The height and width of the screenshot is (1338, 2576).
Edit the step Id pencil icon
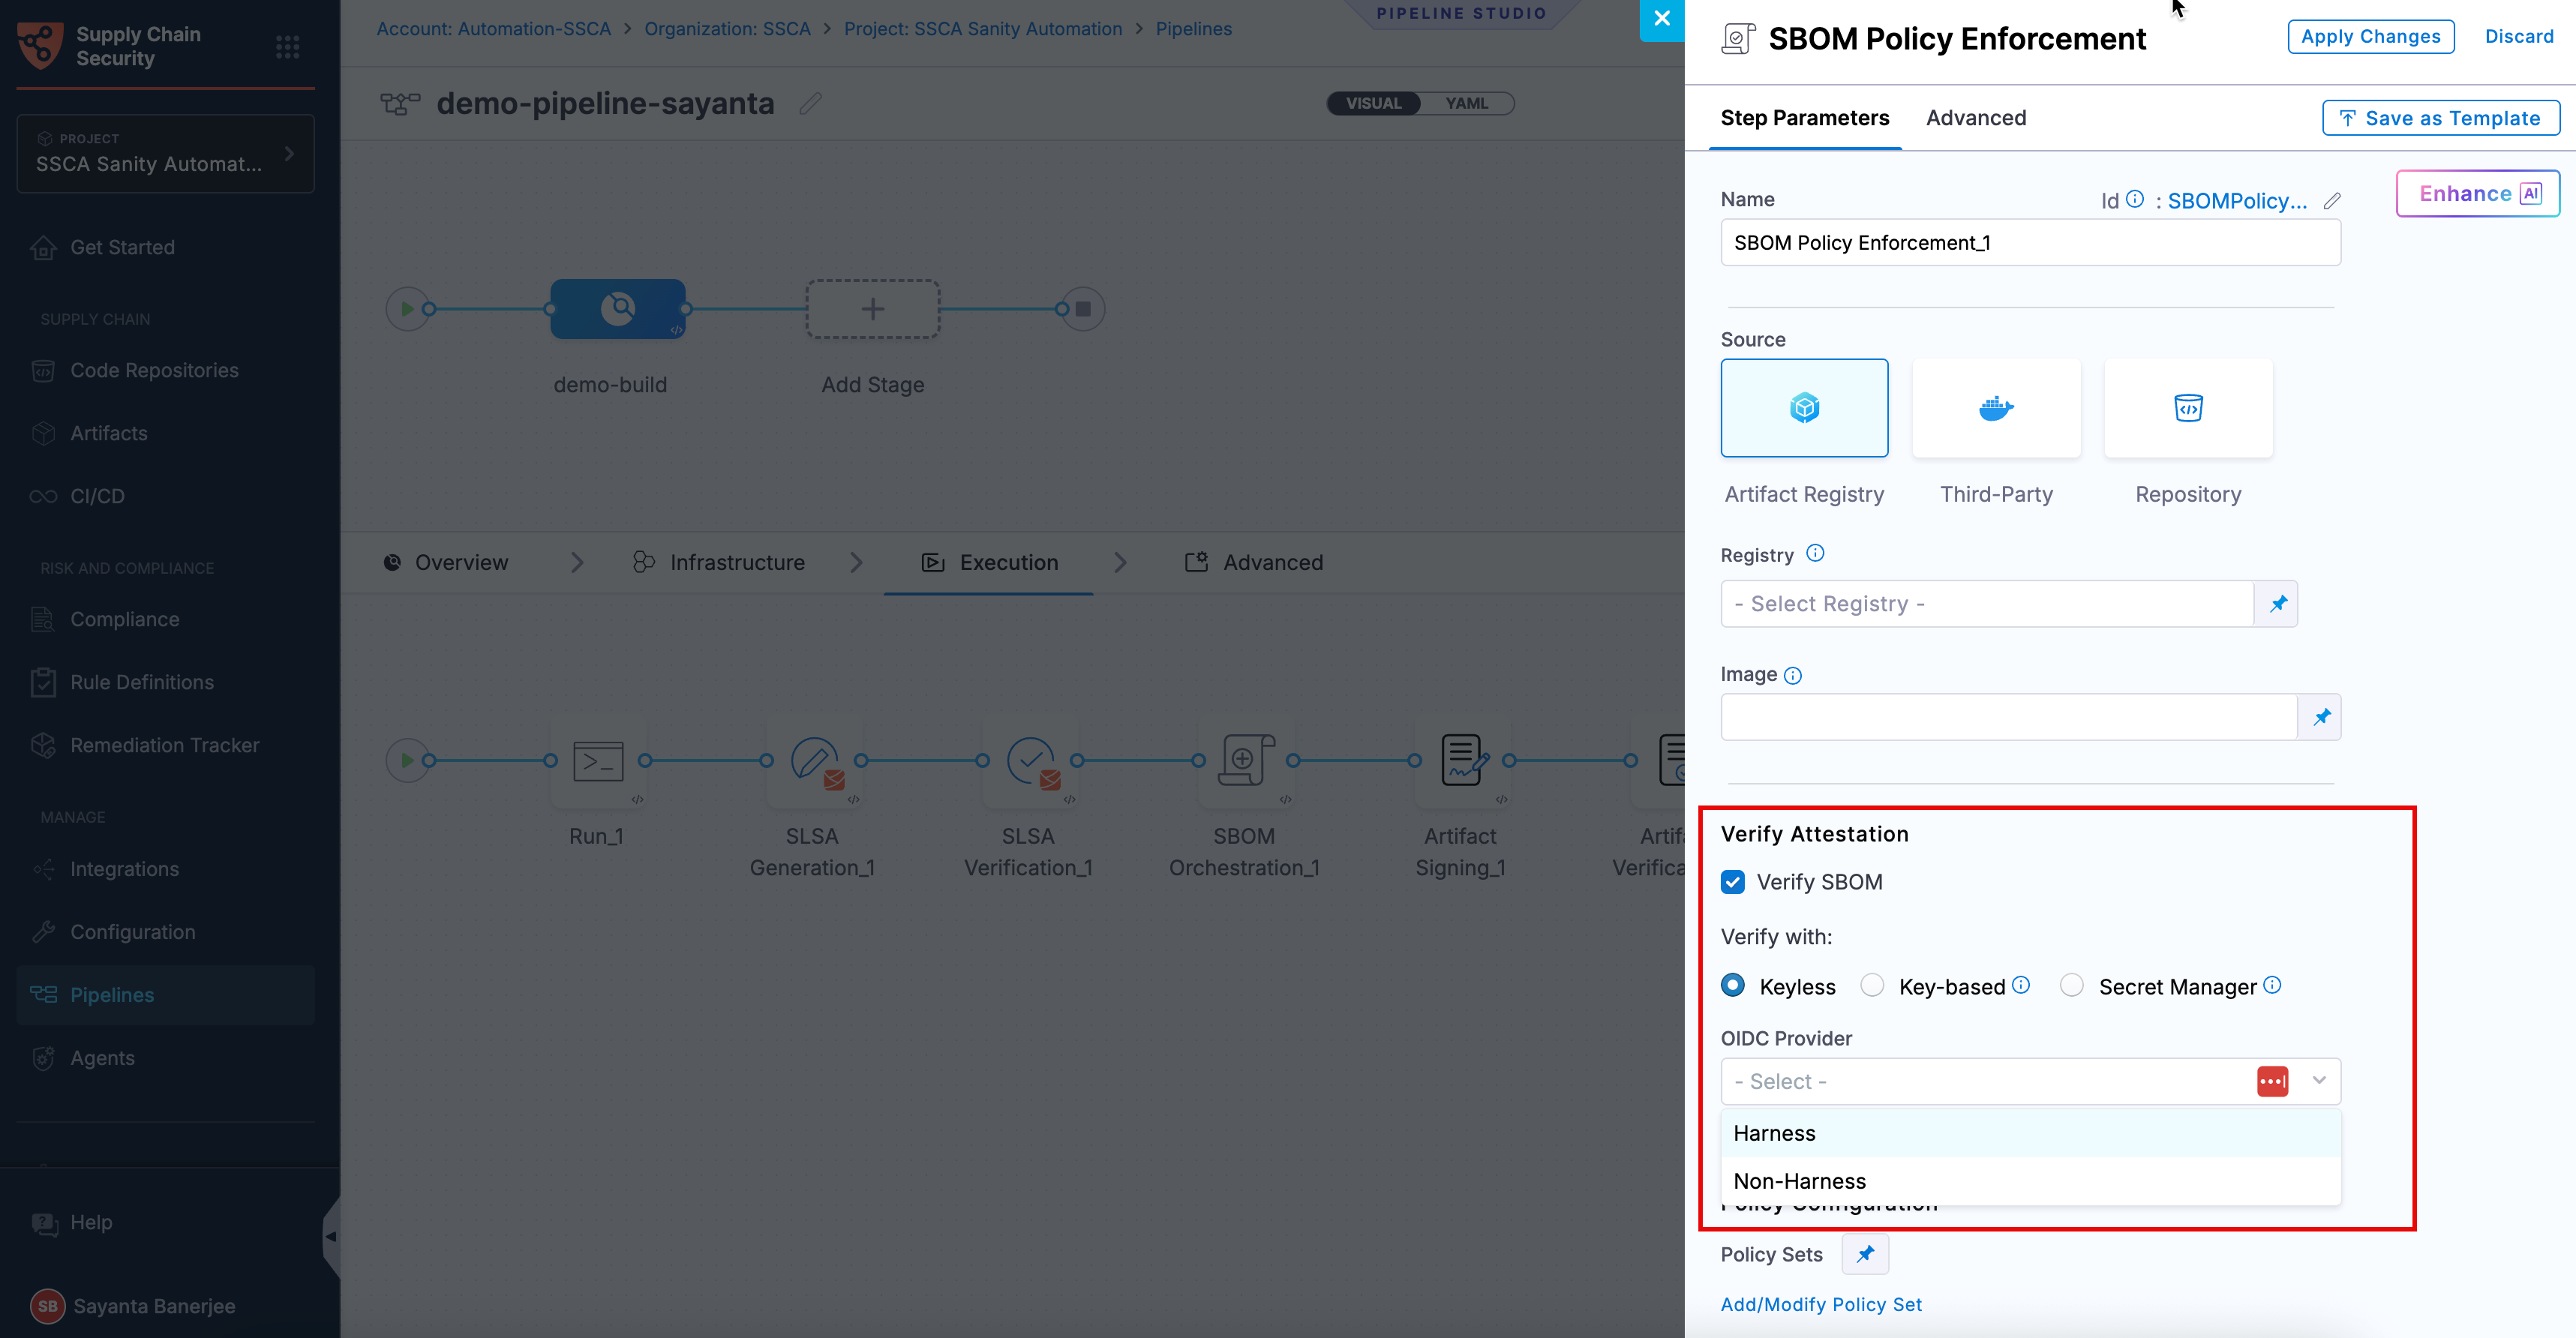tap(2332, 201)
